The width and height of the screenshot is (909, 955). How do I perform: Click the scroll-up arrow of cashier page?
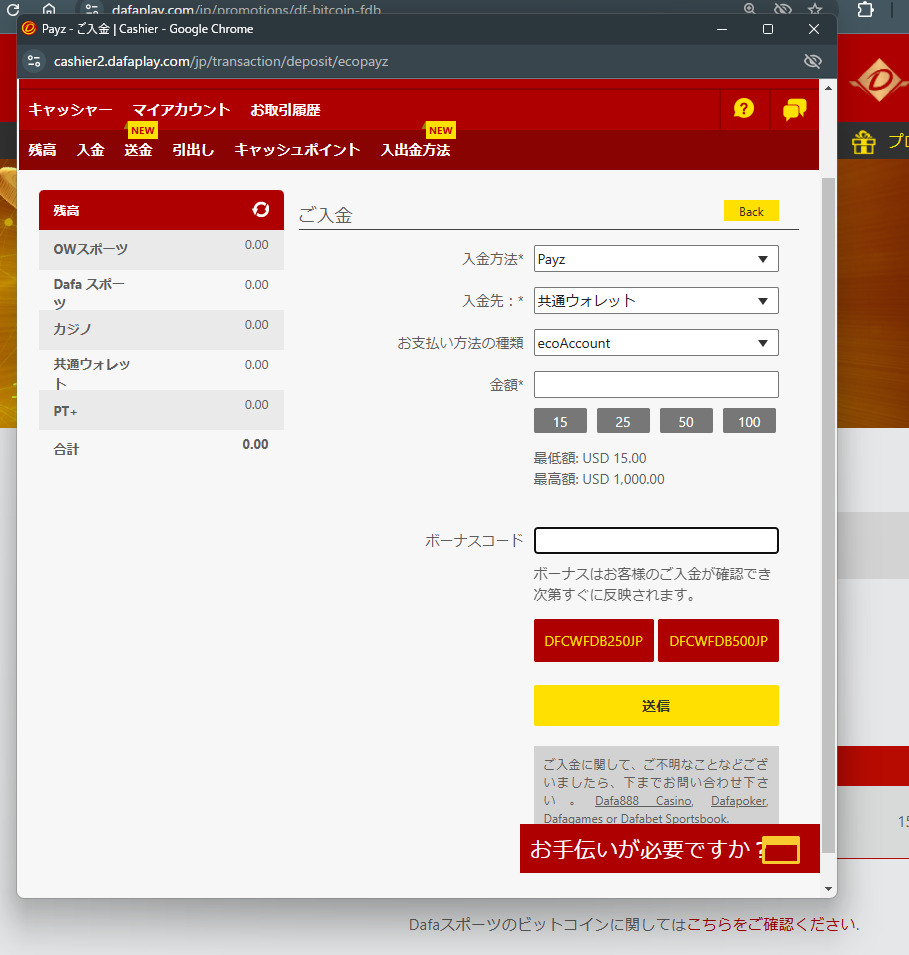[829, 88]
